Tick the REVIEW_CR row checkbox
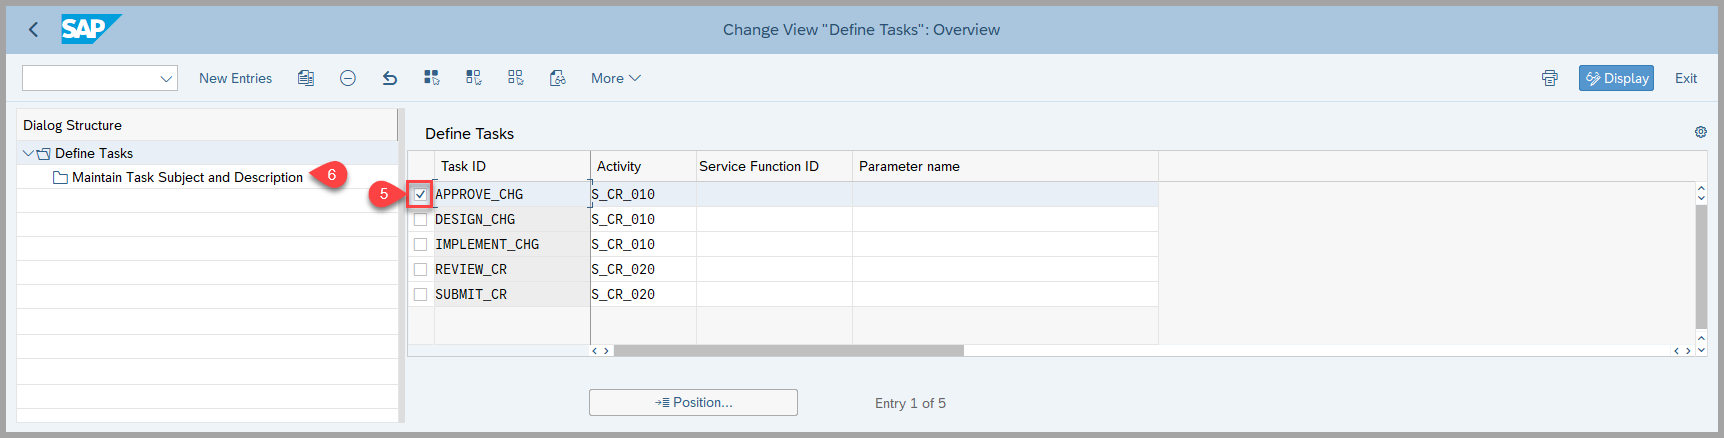The height and width of the screenshot is (438, 1724). point(420,269)
